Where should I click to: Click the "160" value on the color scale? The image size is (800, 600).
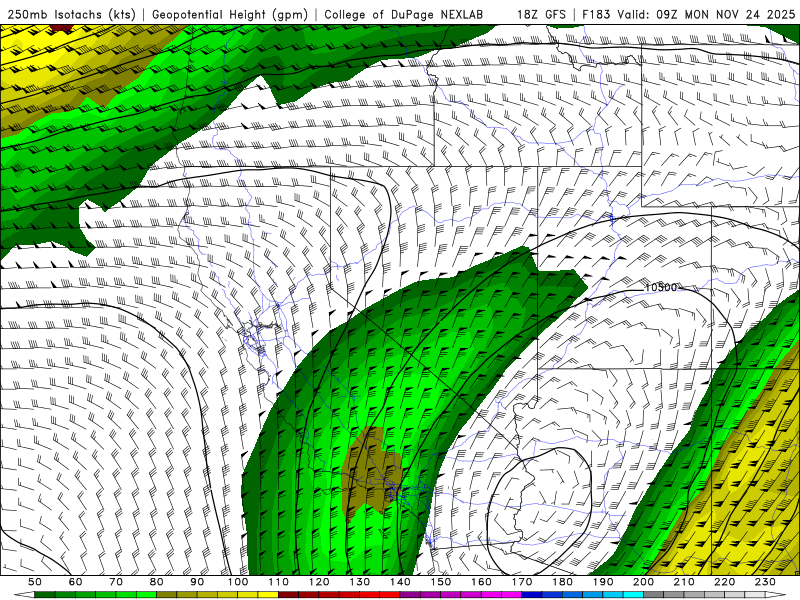click(x=481, y=582)
